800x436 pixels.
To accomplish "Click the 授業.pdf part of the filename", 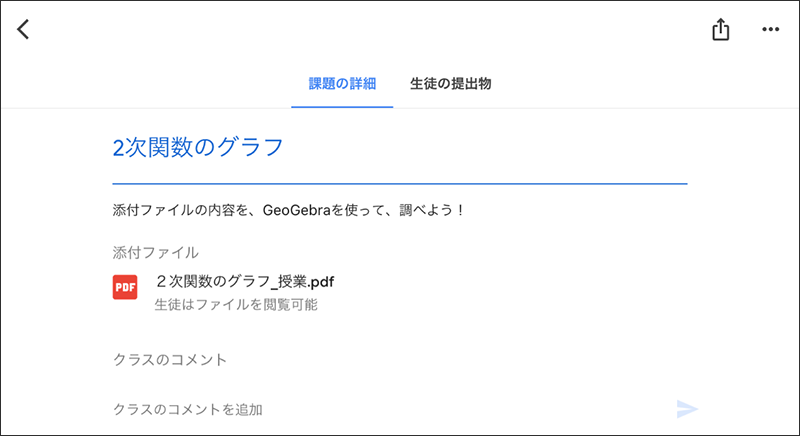I will tap(304, 281).
